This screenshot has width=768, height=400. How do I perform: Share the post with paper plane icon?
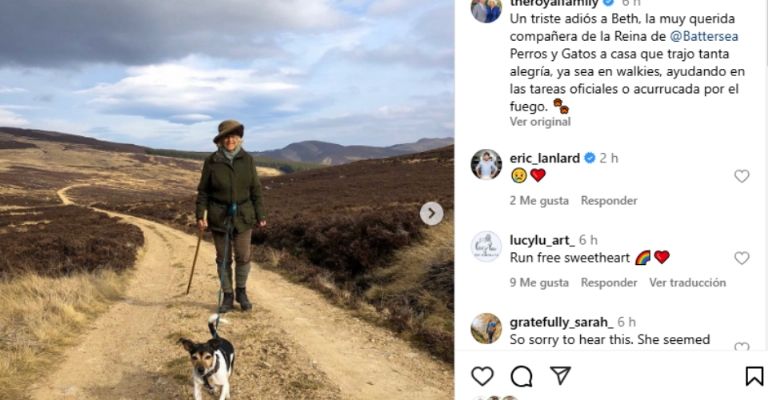tap(560, 376)
